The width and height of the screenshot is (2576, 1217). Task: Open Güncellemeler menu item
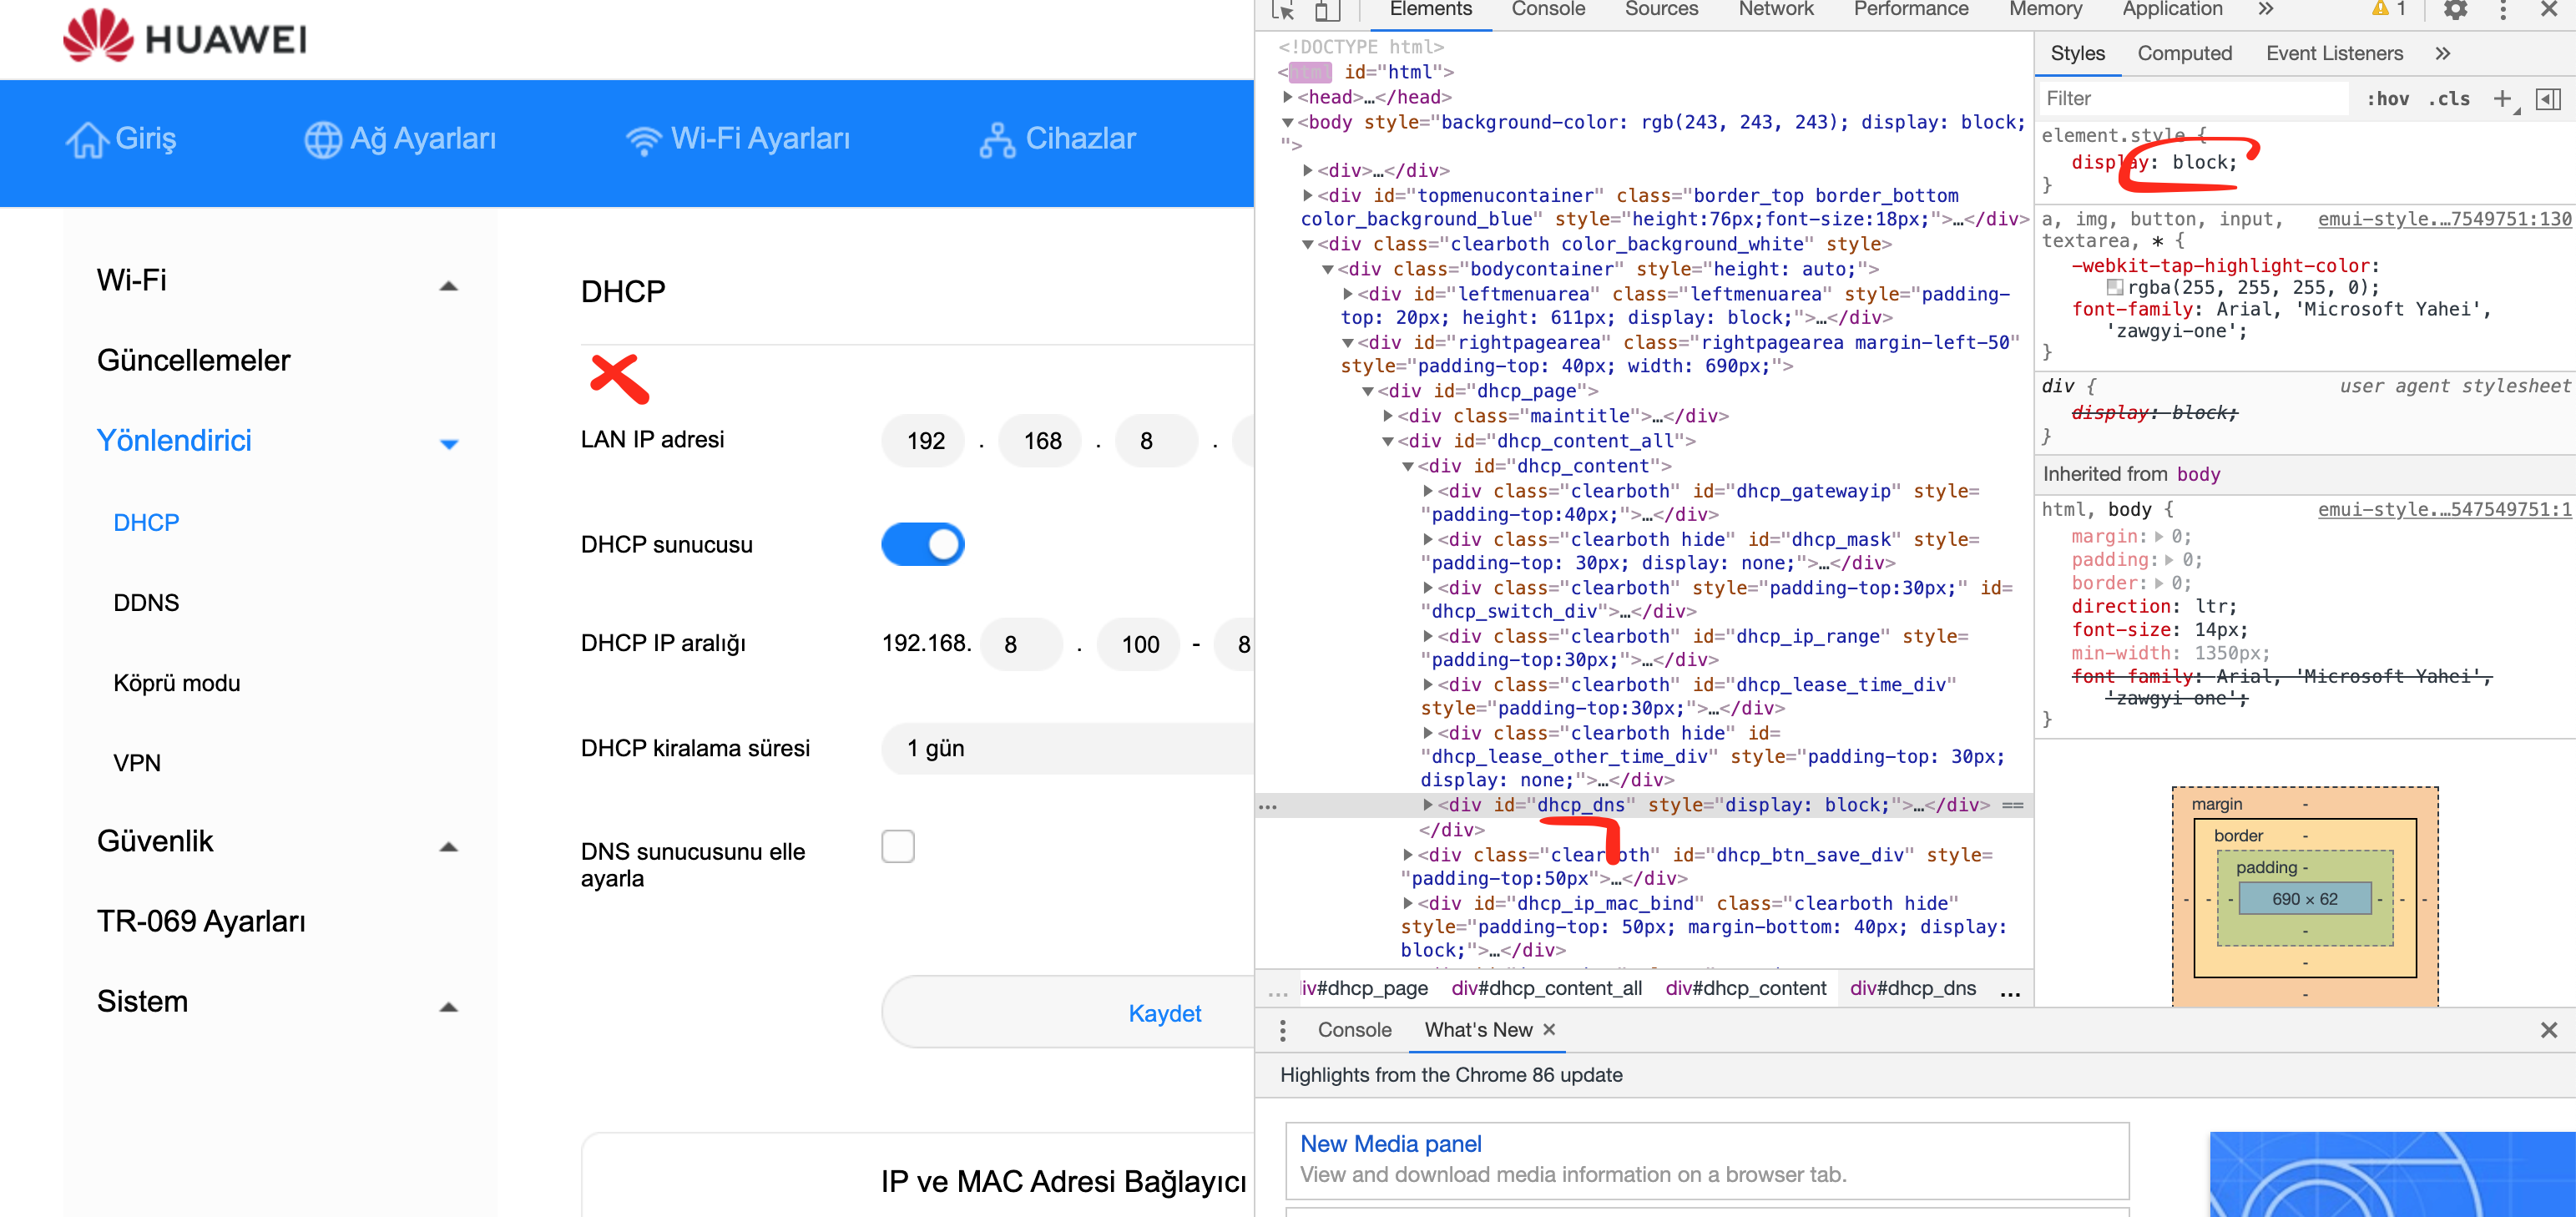click(x=193, y=359)
